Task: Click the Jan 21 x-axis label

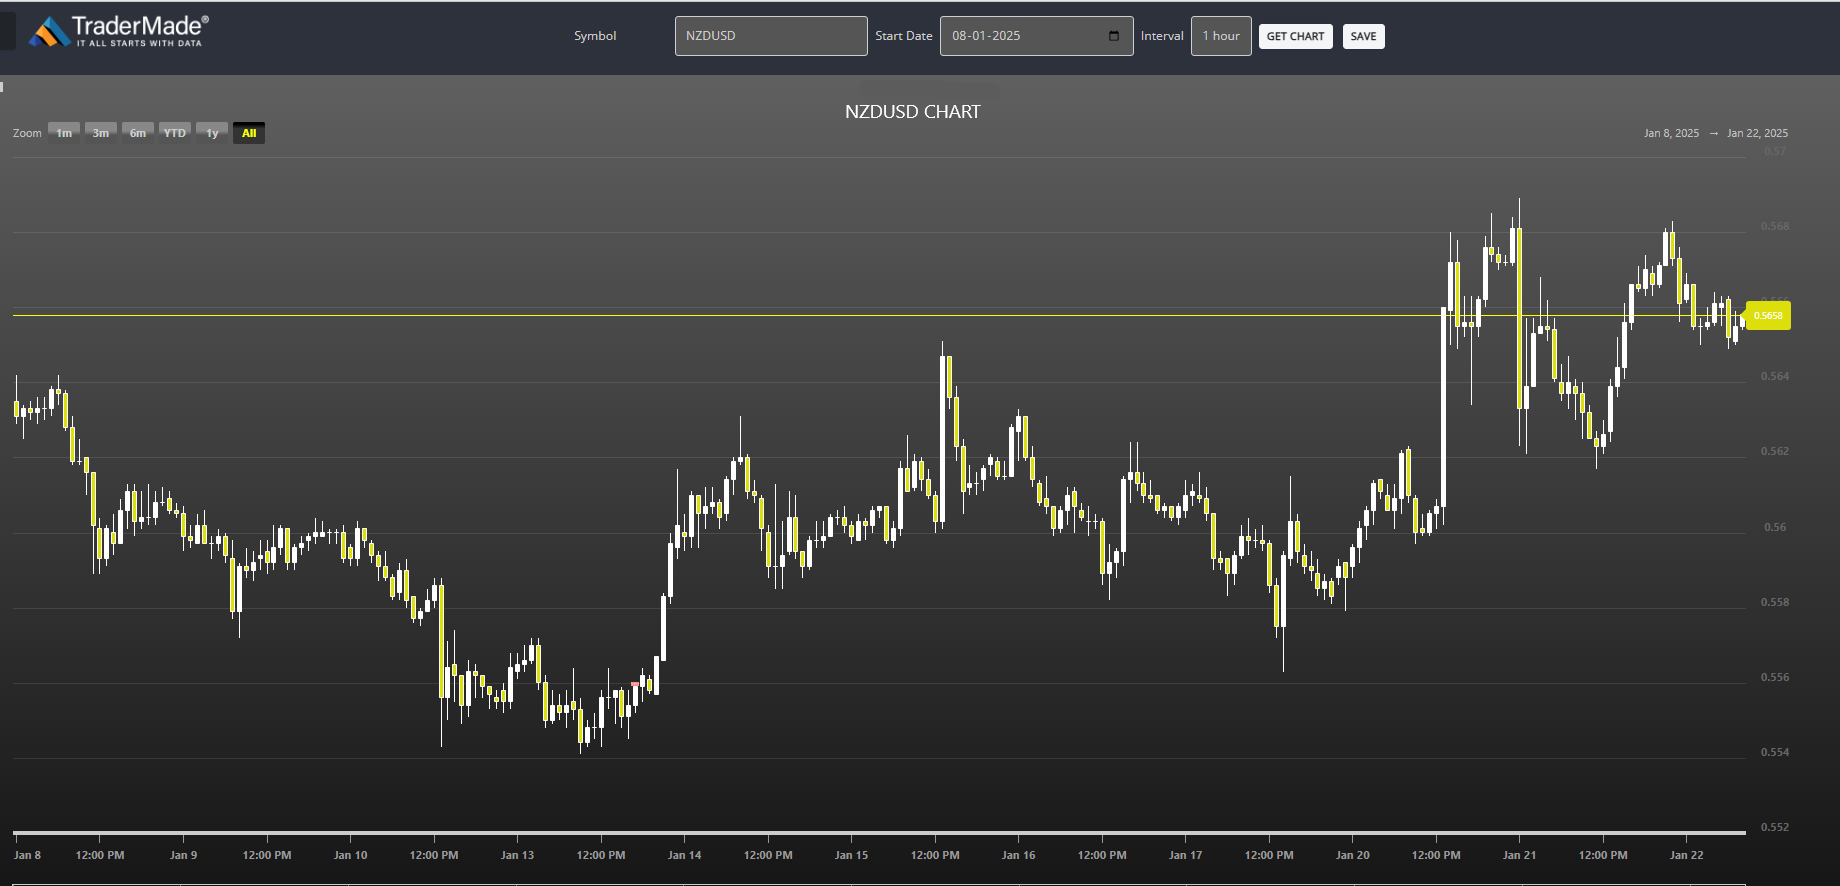Action: click(x=1519, y=855)
